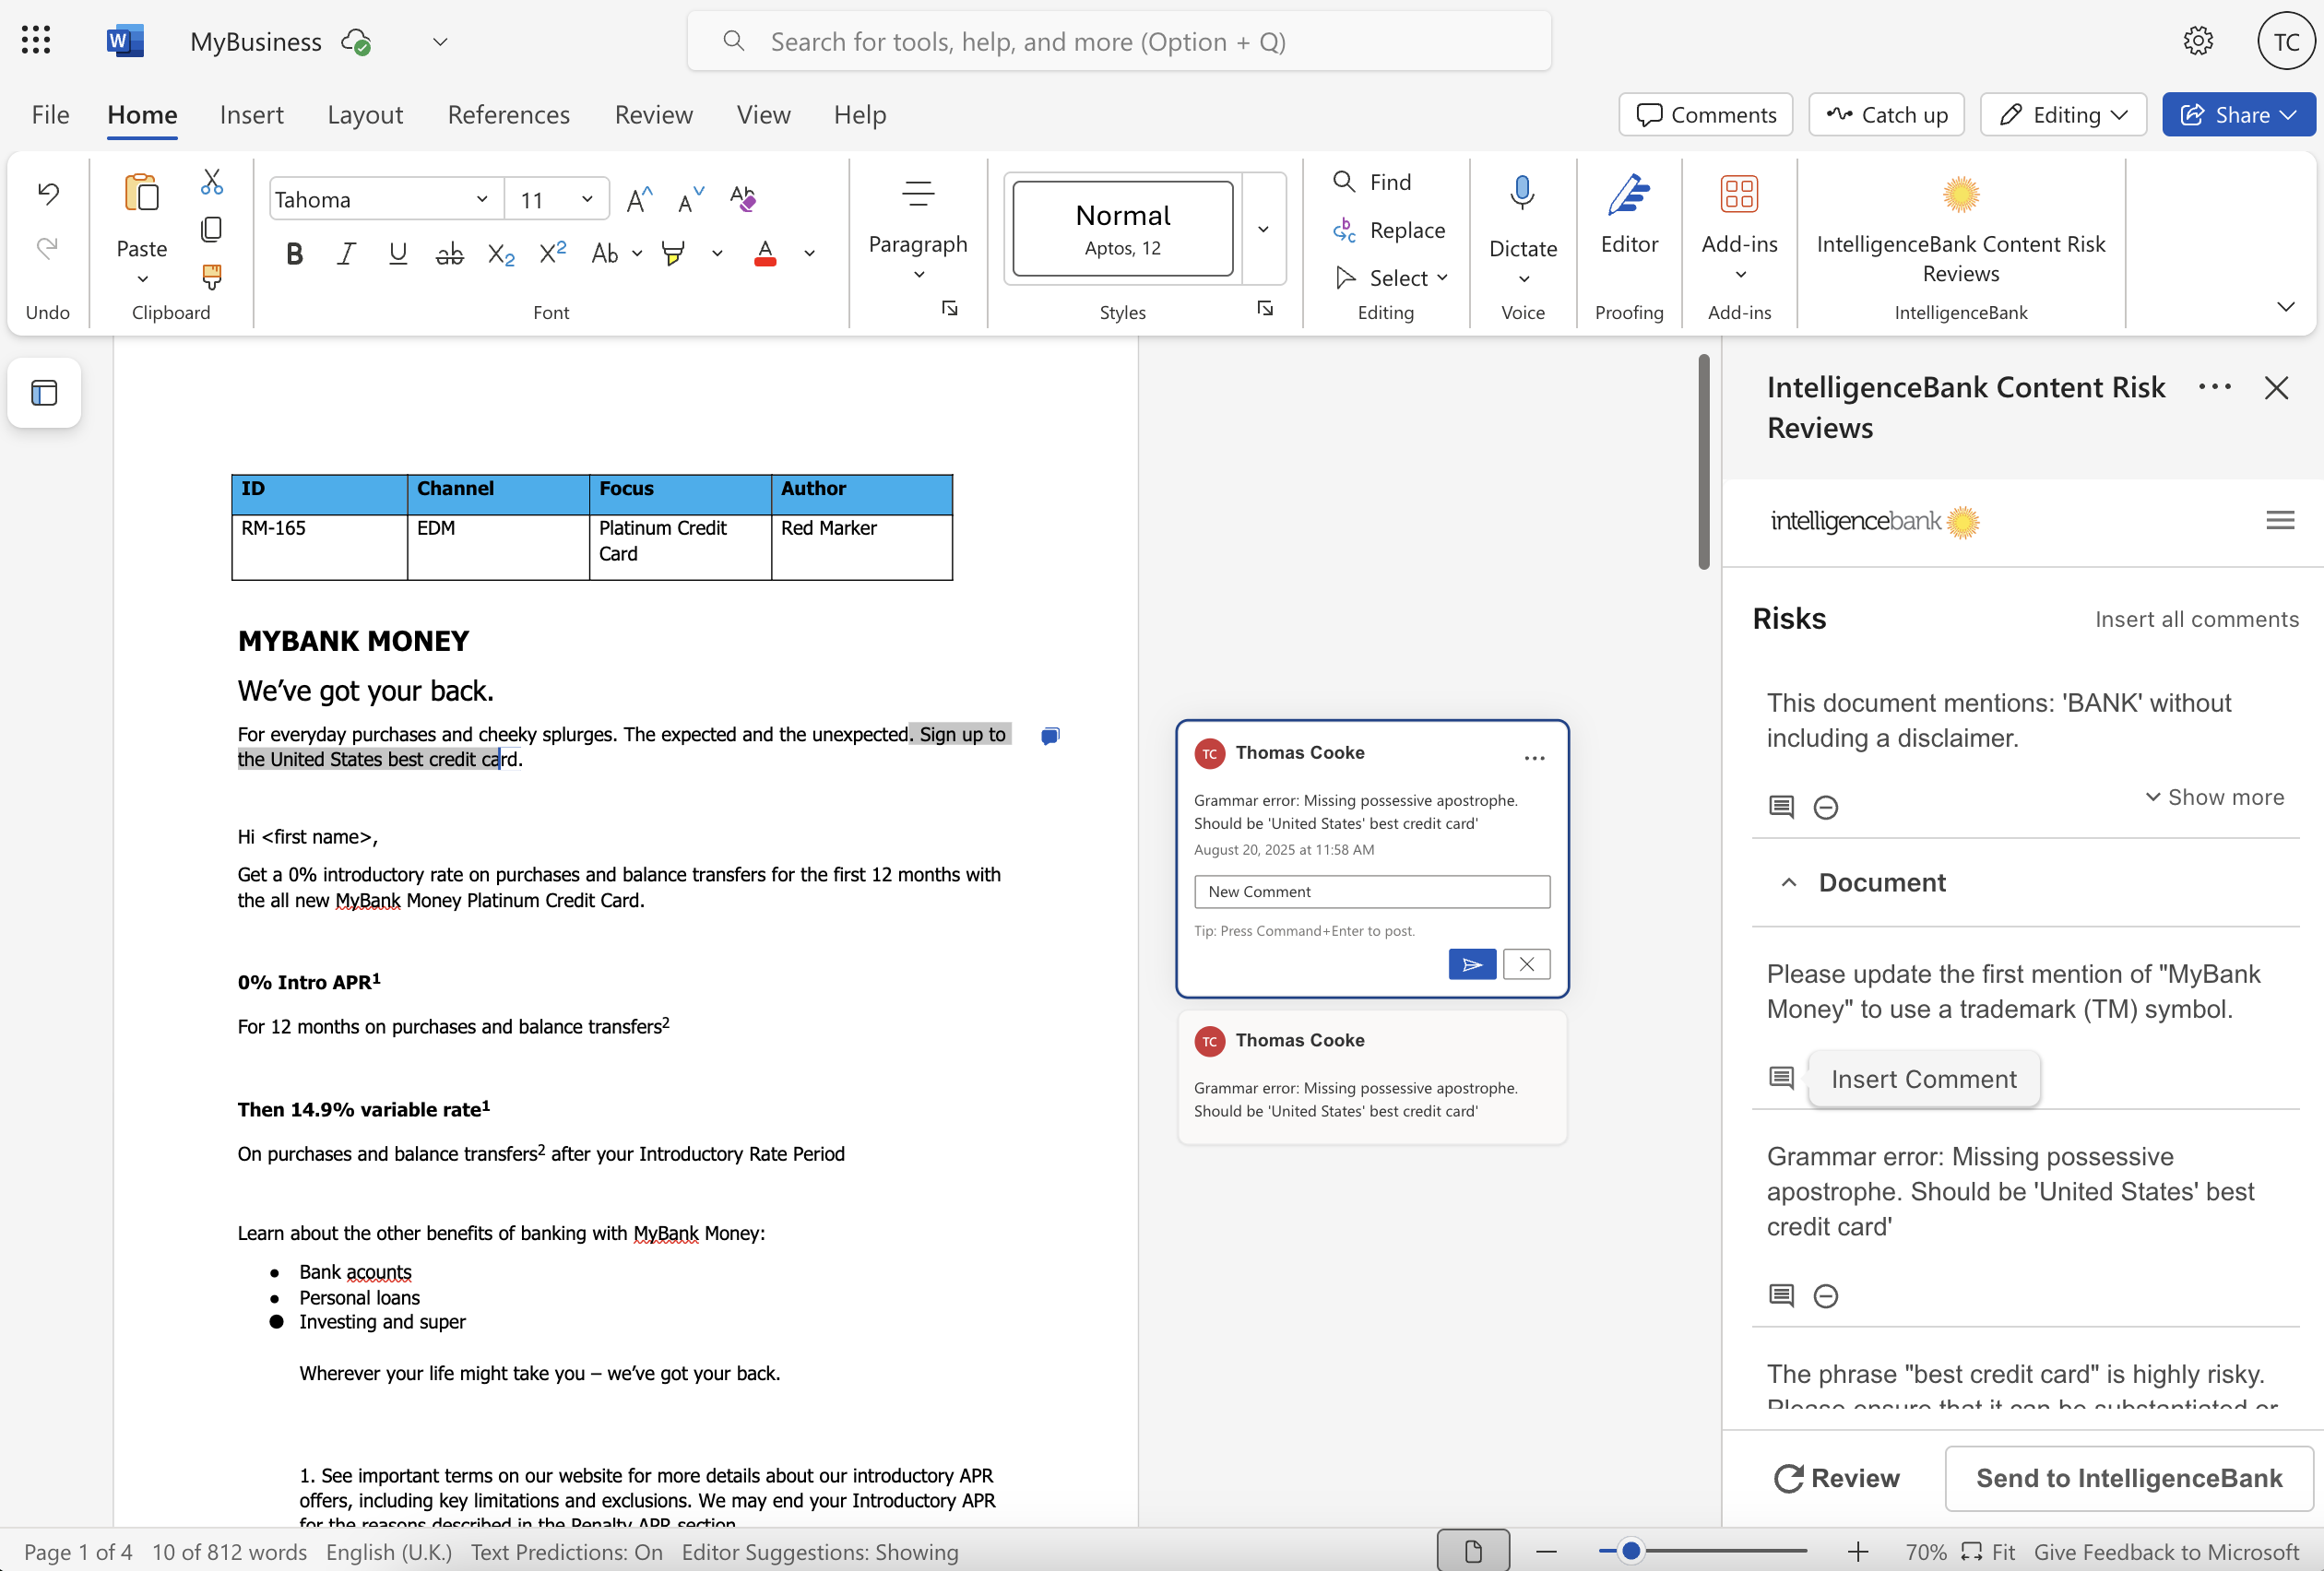Open the Tahoma font name dropdown

point(482,199)
